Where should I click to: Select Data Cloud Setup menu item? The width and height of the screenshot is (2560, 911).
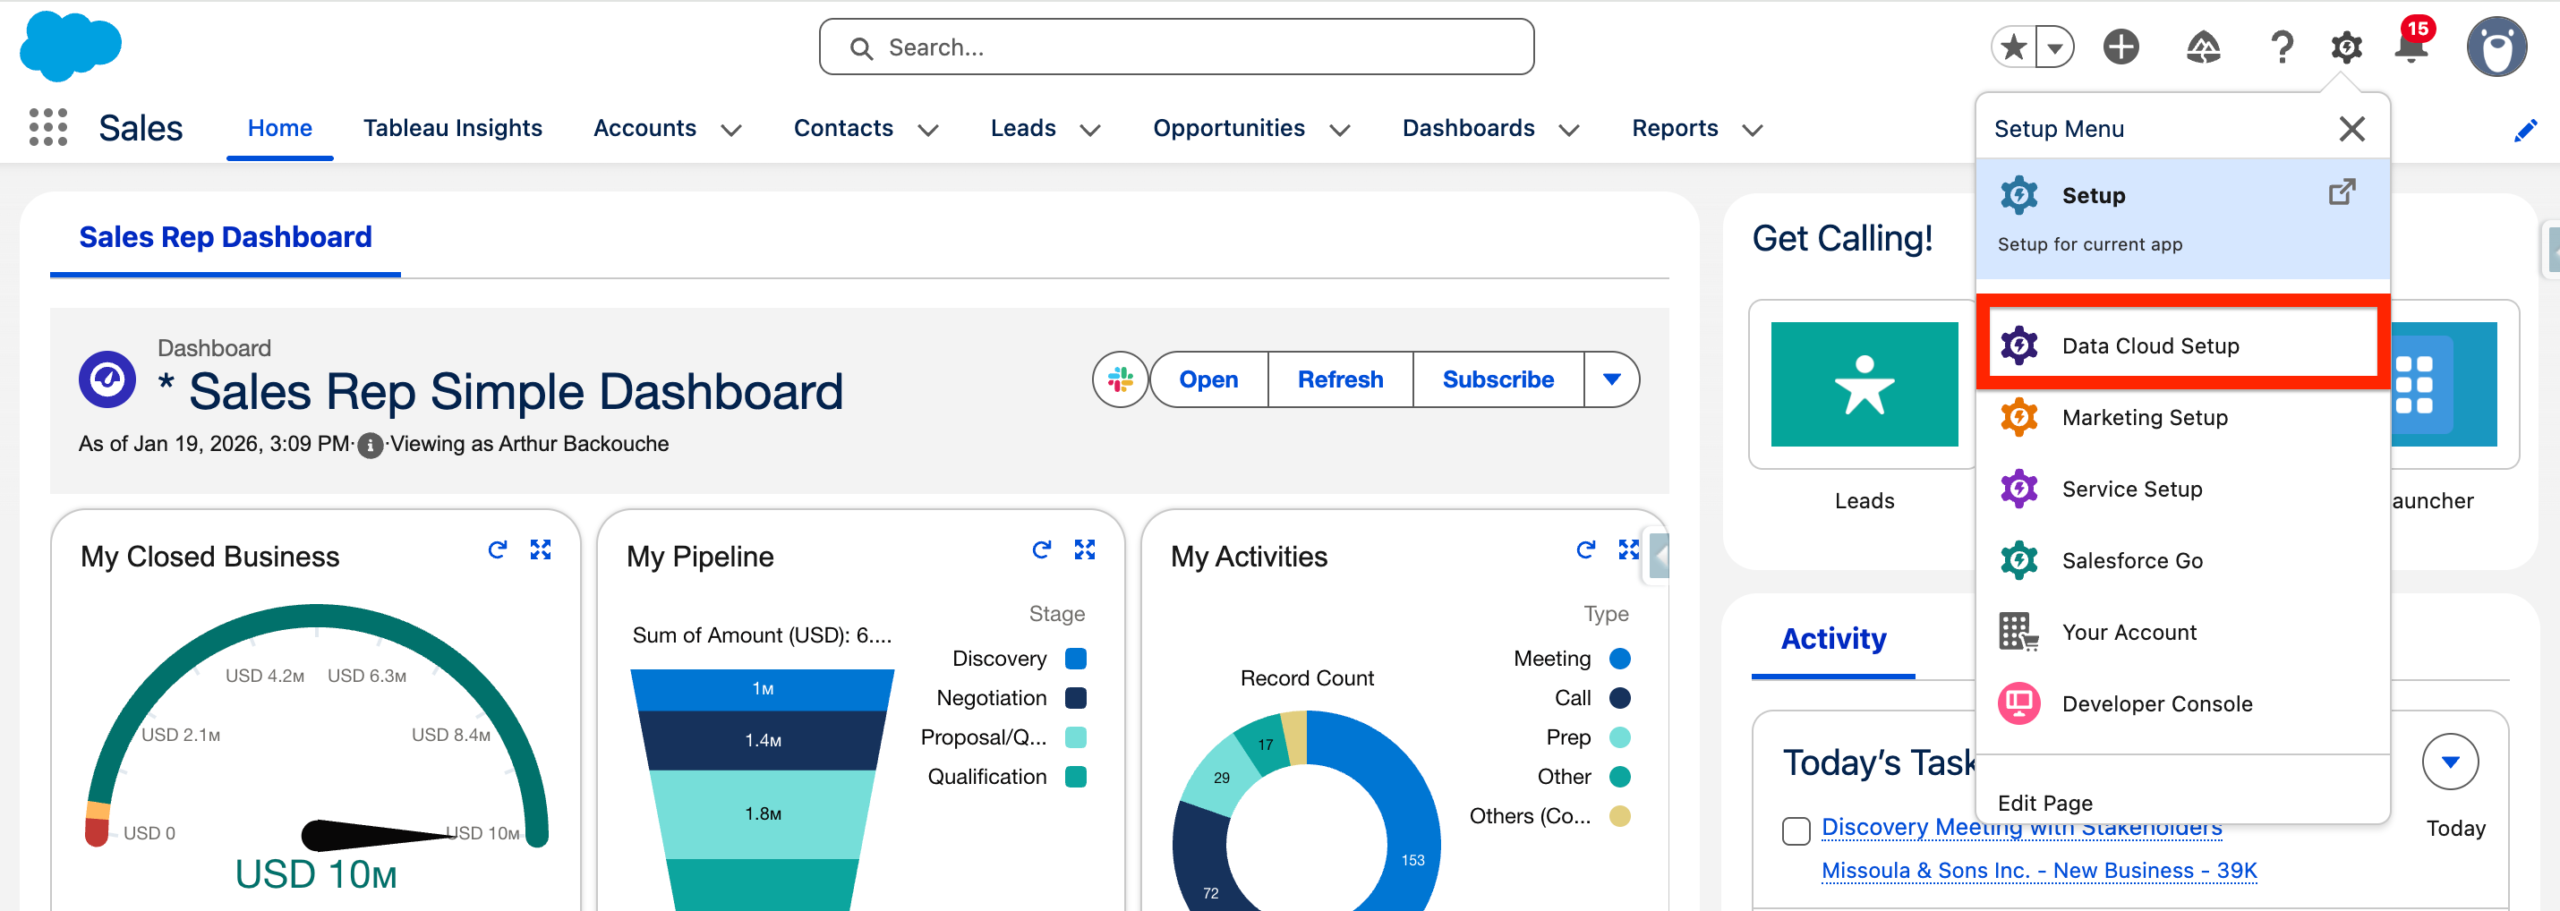(x=2183, y=346)
